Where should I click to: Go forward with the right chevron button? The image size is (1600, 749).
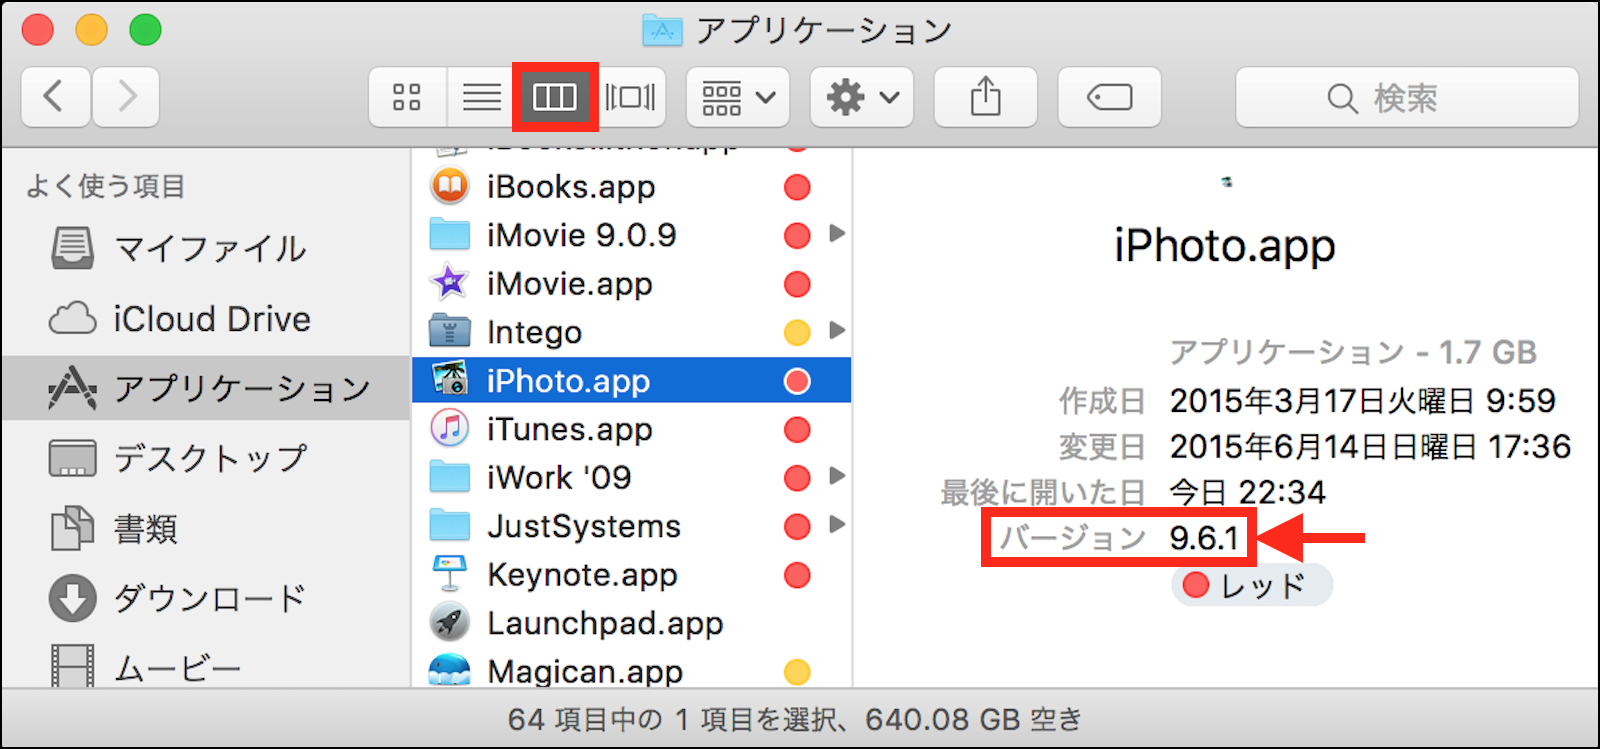pos(126,97)
